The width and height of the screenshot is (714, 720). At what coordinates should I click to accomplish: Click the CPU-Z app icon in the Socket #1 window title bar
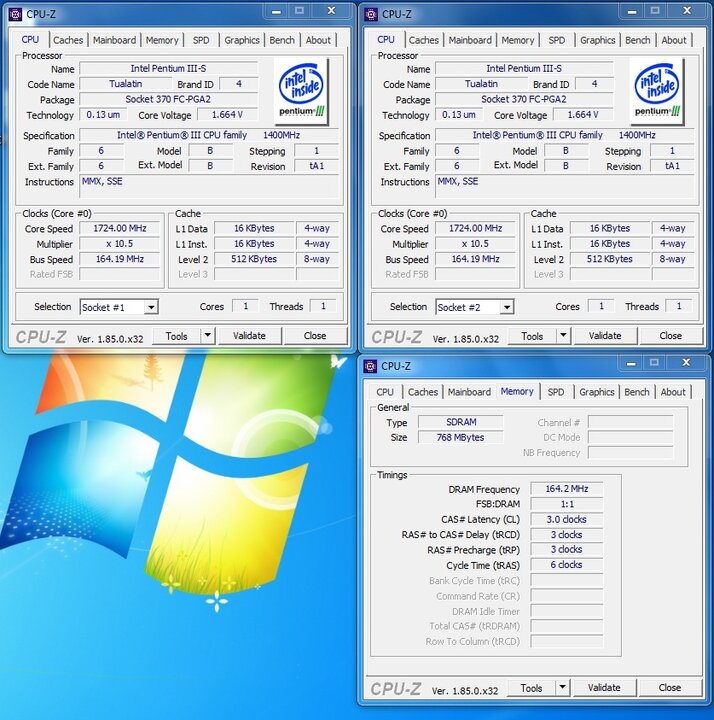click(x=15, y=14)
